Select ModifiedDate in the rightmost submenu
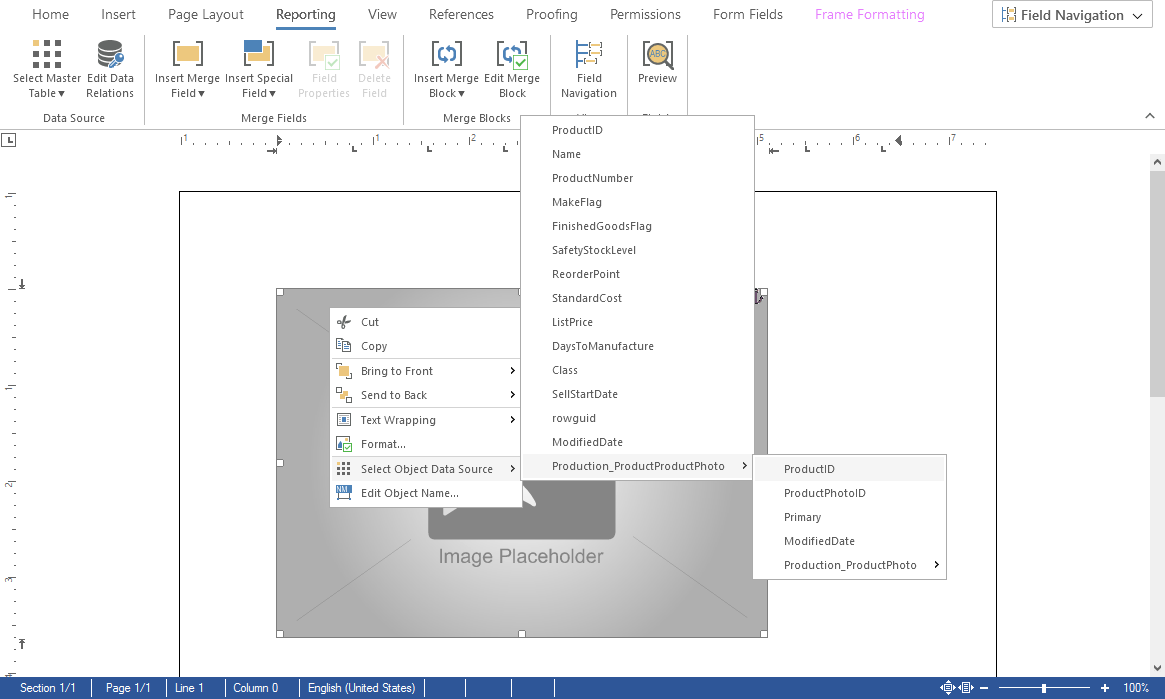Viewport: 1165px width, 699px height. click(x=849, y=541)
